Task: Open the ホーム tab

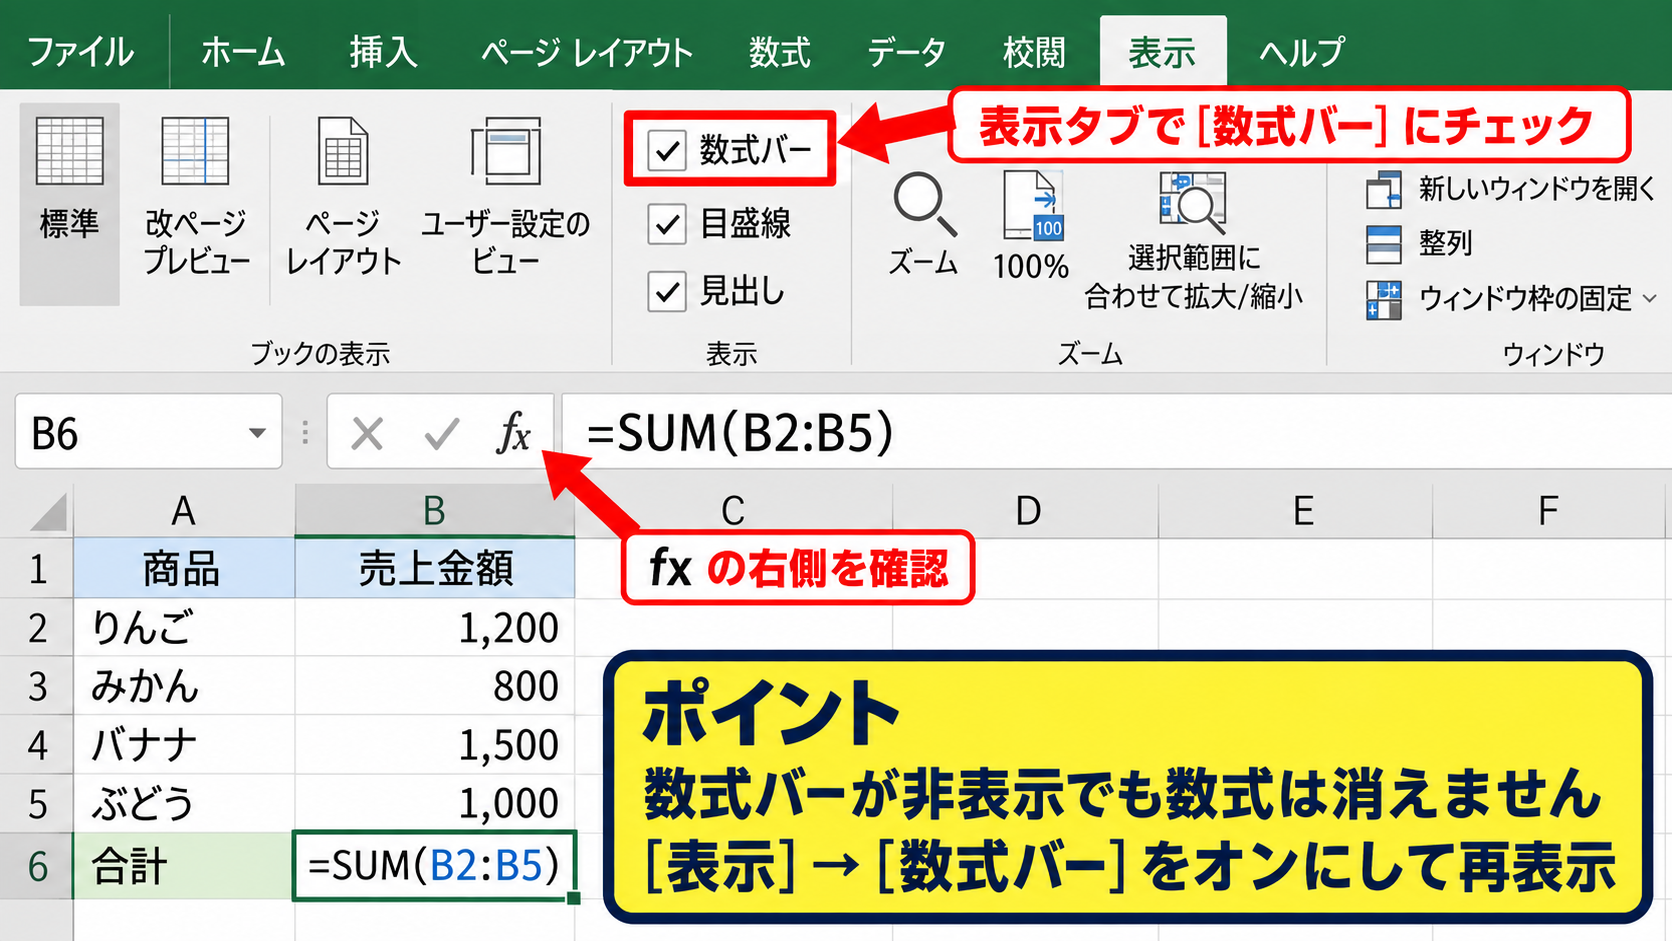Action: 243,52
